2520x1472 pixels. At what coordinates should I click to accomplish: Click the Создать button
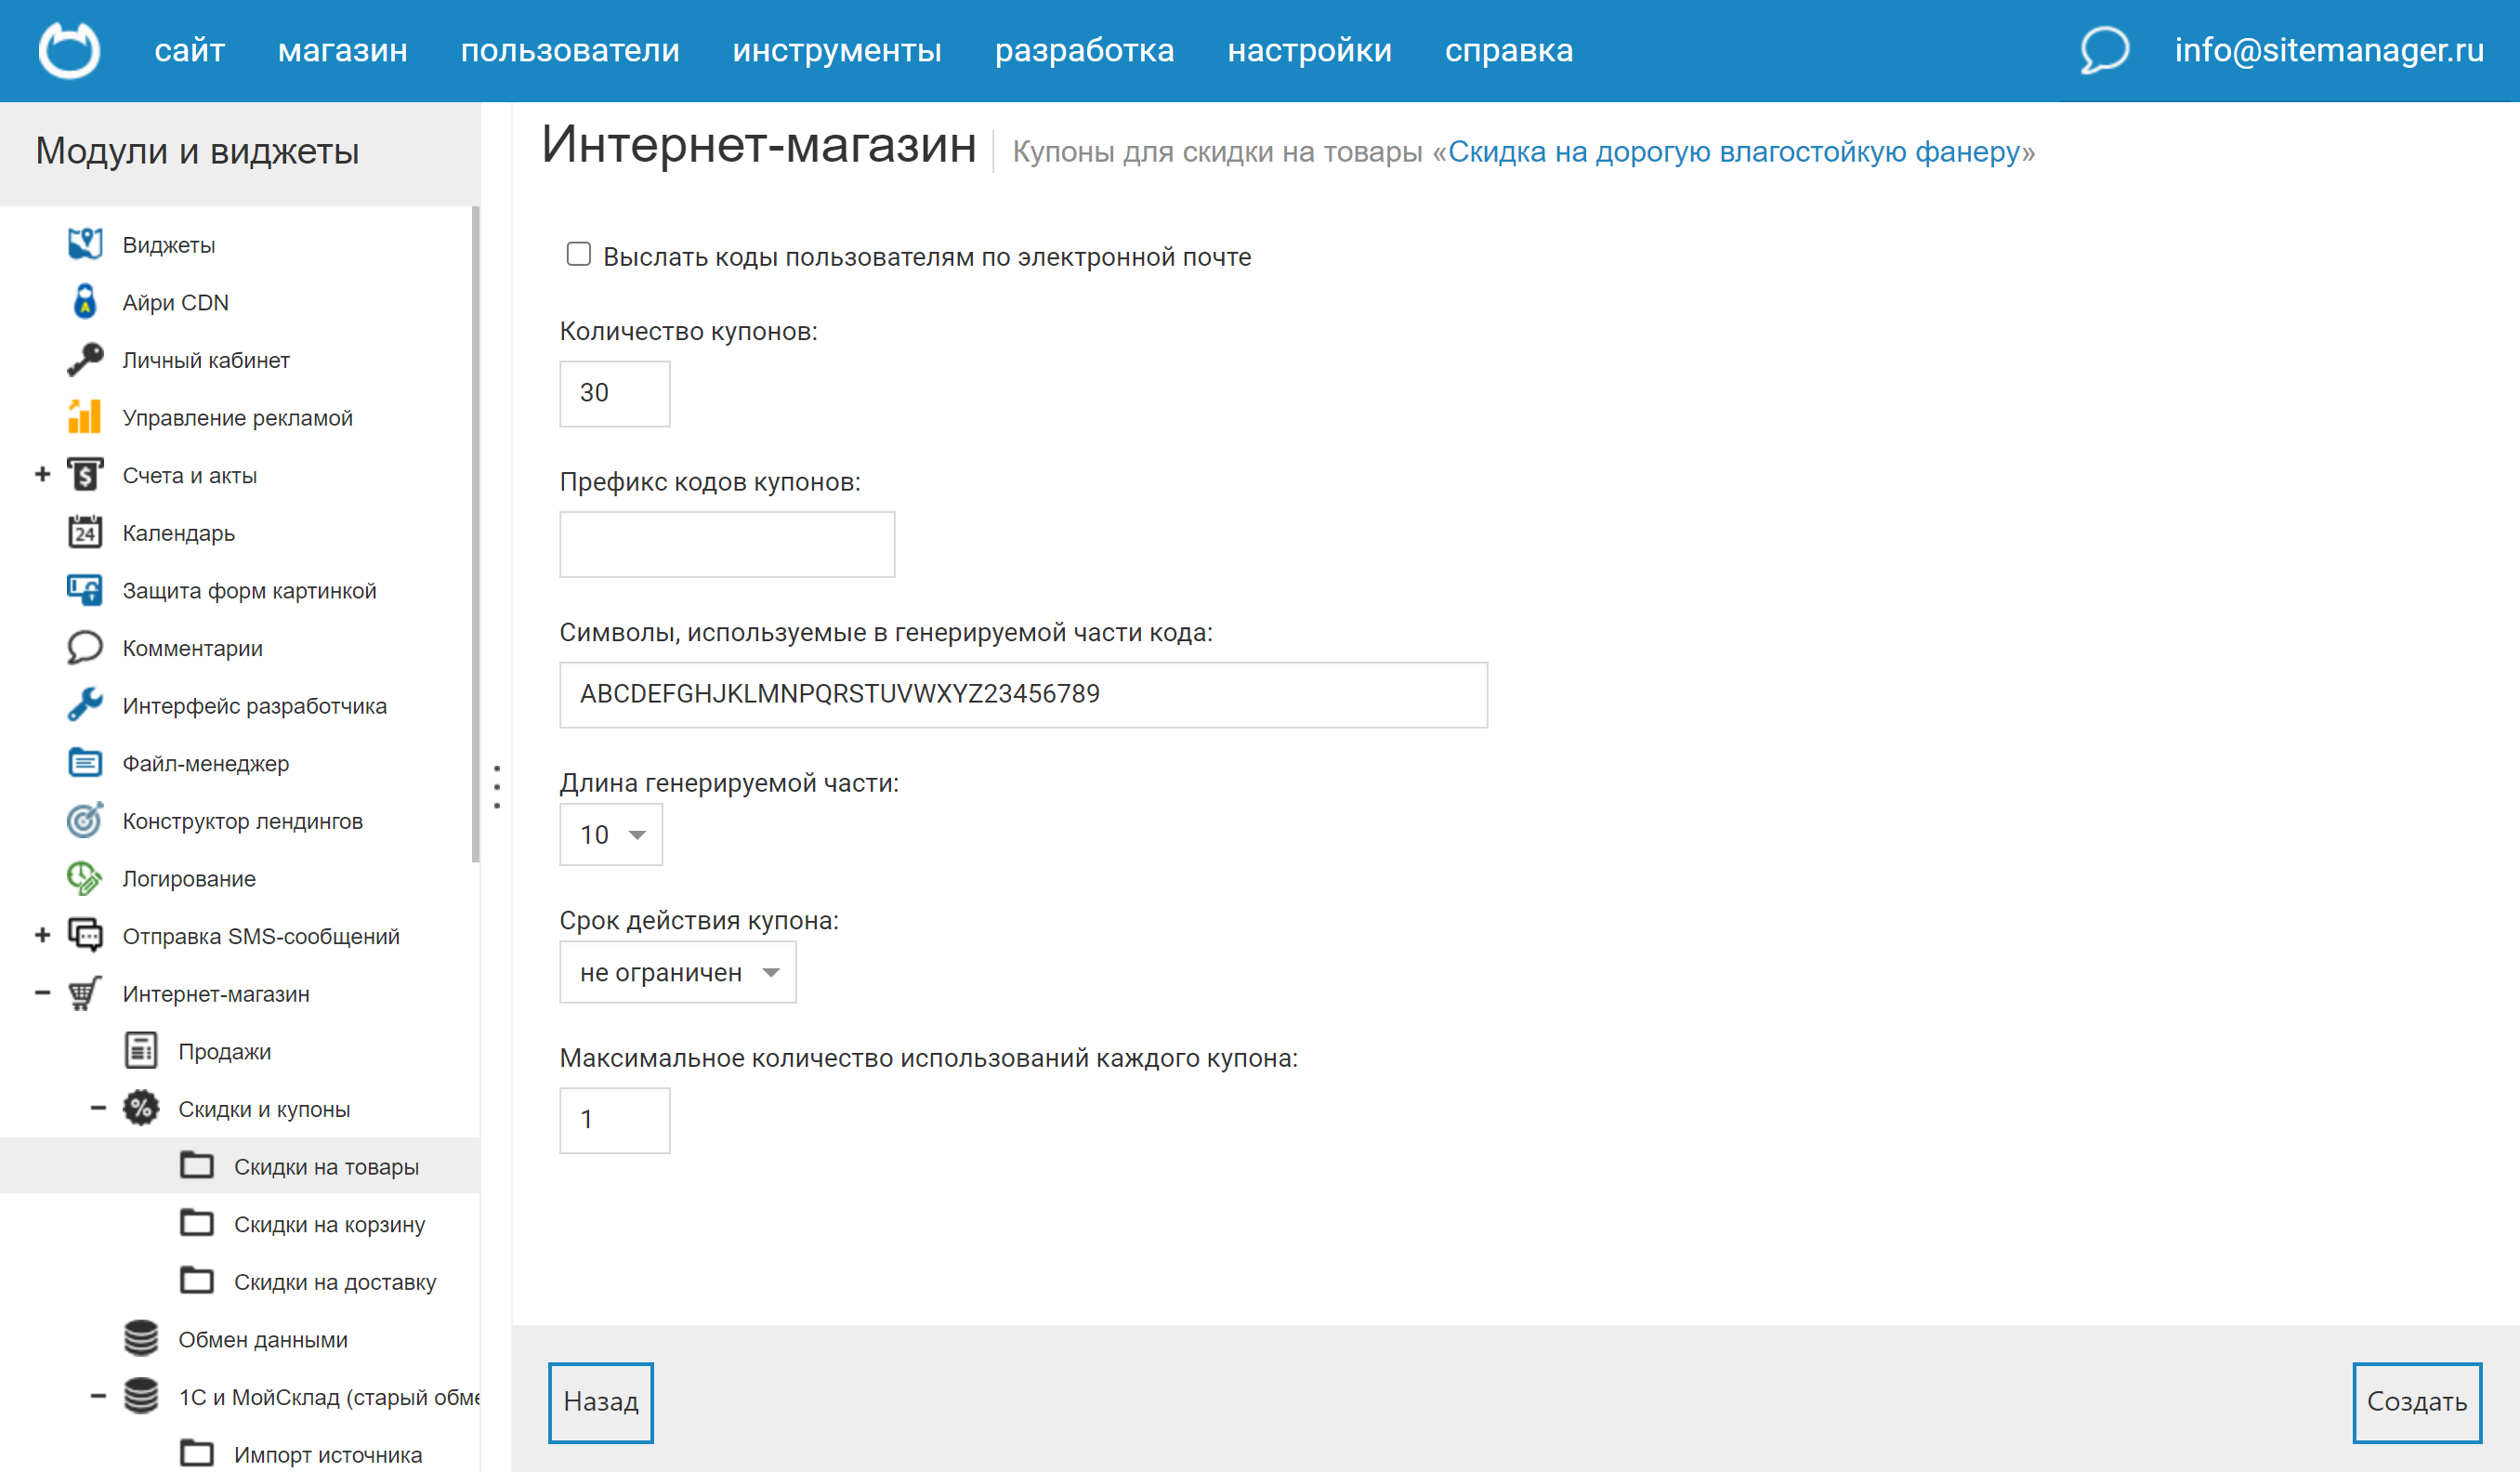(2417, 1402)
